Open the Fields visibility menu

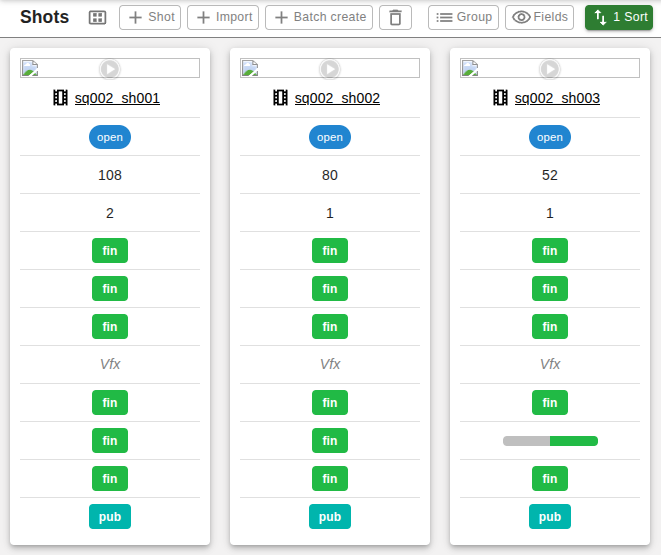(540, 17)
